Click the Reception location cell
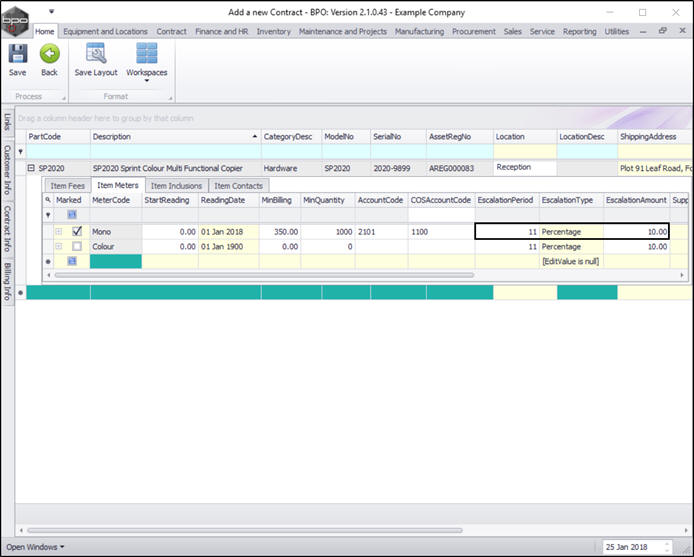Image resolution: width=694 pixels, height=557 pixels. 525,167
